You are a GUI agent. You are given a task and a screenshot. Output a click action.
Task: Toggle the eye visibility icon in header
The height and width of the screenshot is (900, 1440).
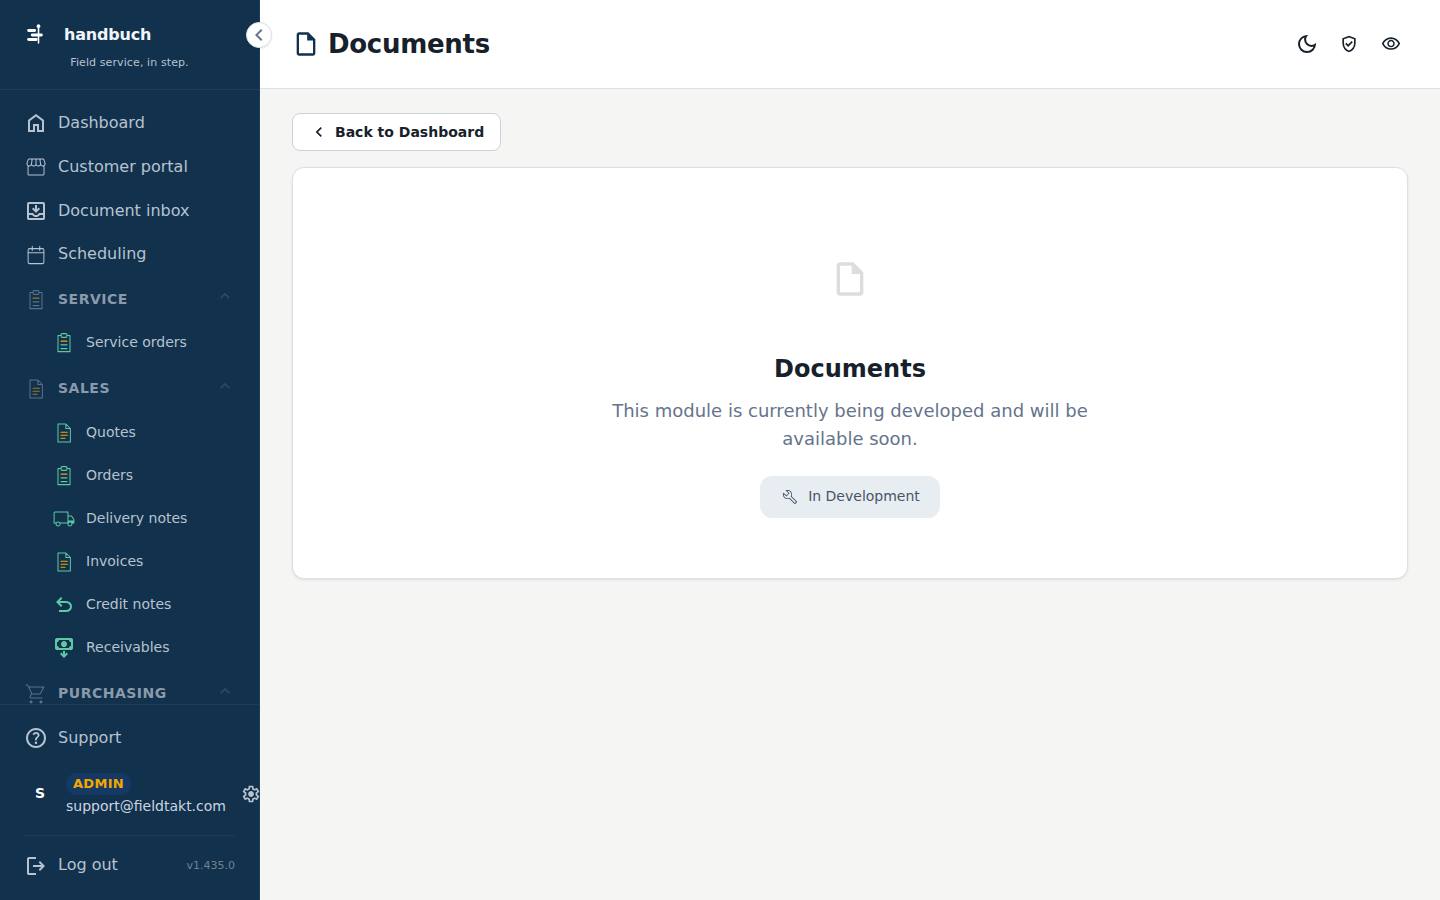click(x=1391, y=44)
